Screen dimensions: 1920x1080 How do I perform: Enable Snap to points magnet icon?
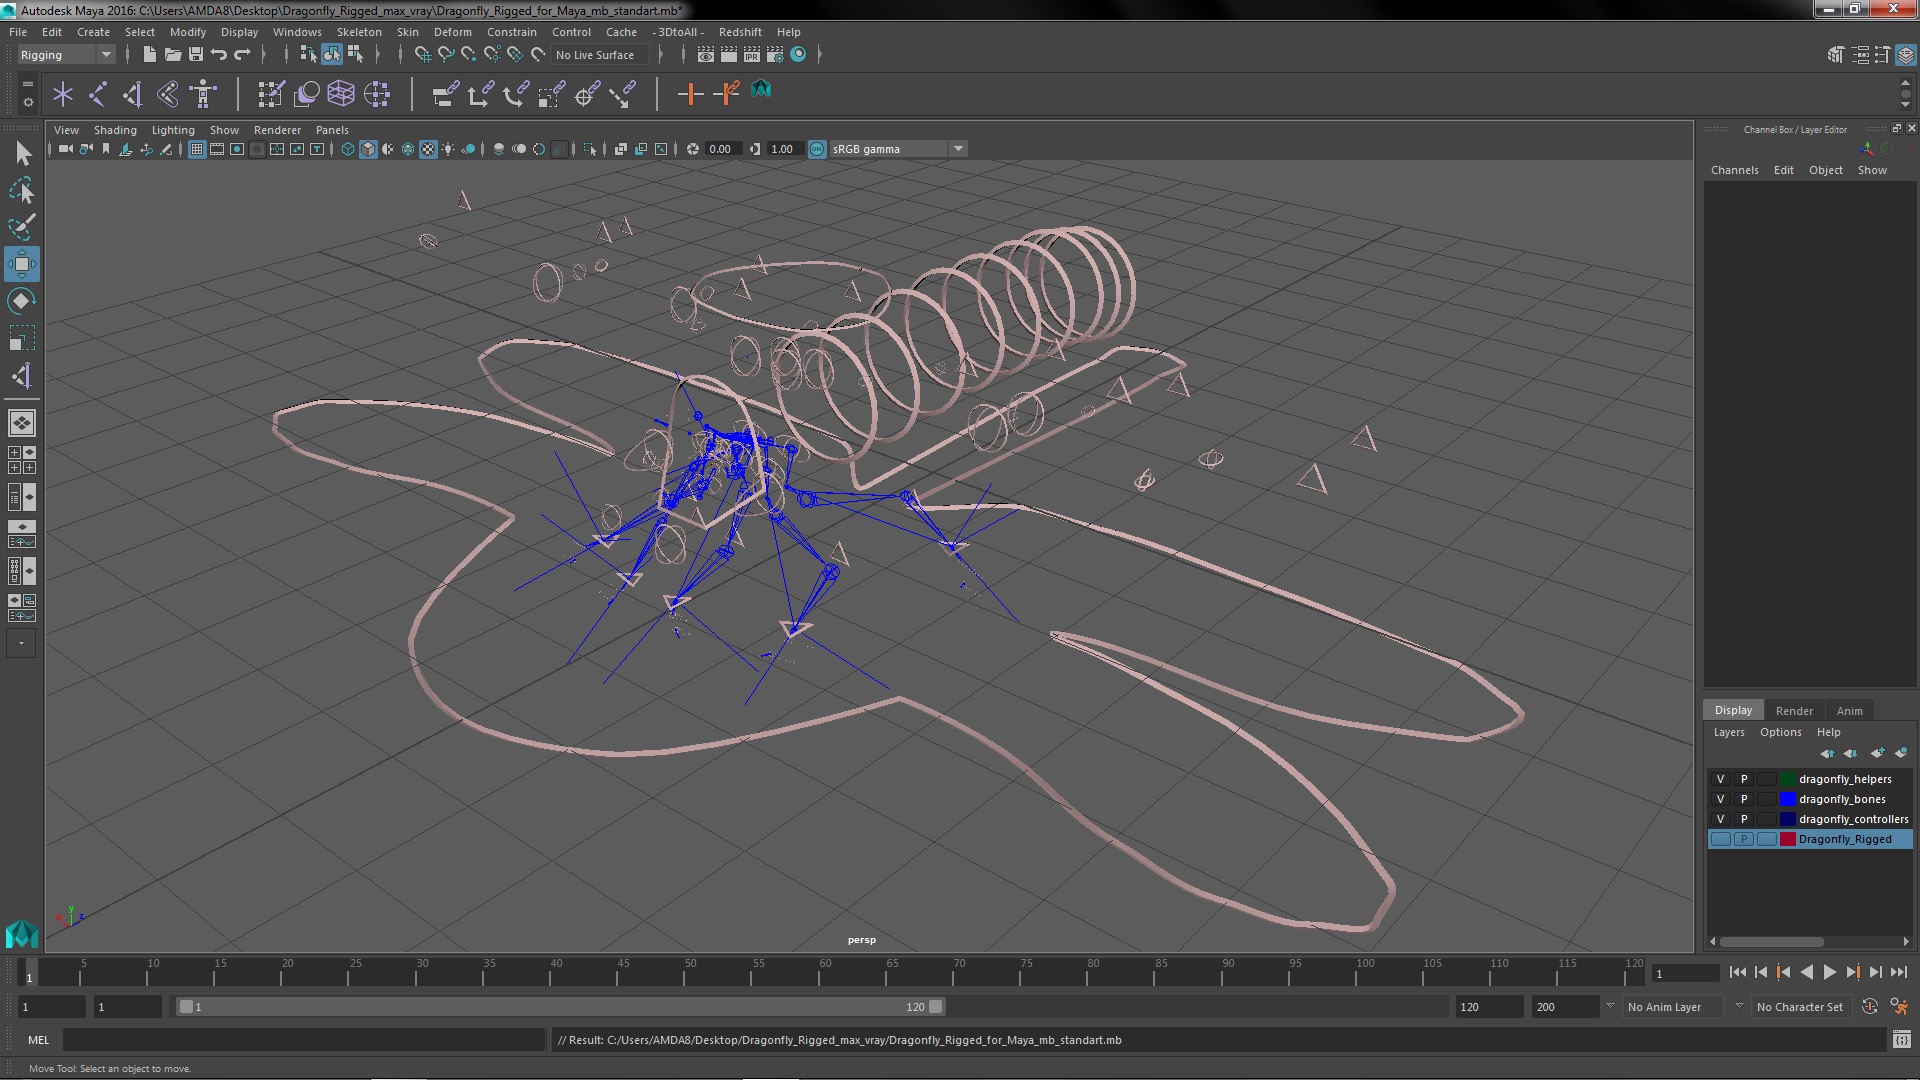tap(469, 55)
